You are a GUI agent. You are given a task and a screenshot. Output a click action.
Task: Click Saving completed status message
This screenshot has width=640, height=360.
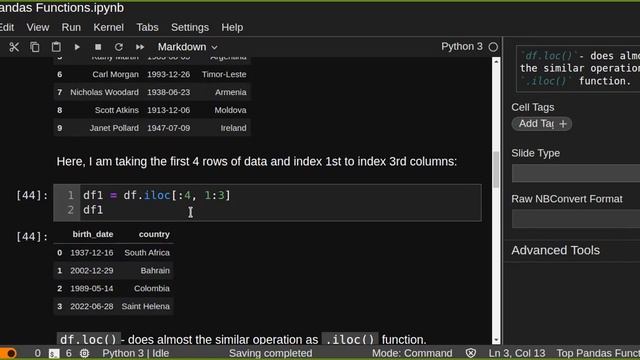tap(270, 353)
